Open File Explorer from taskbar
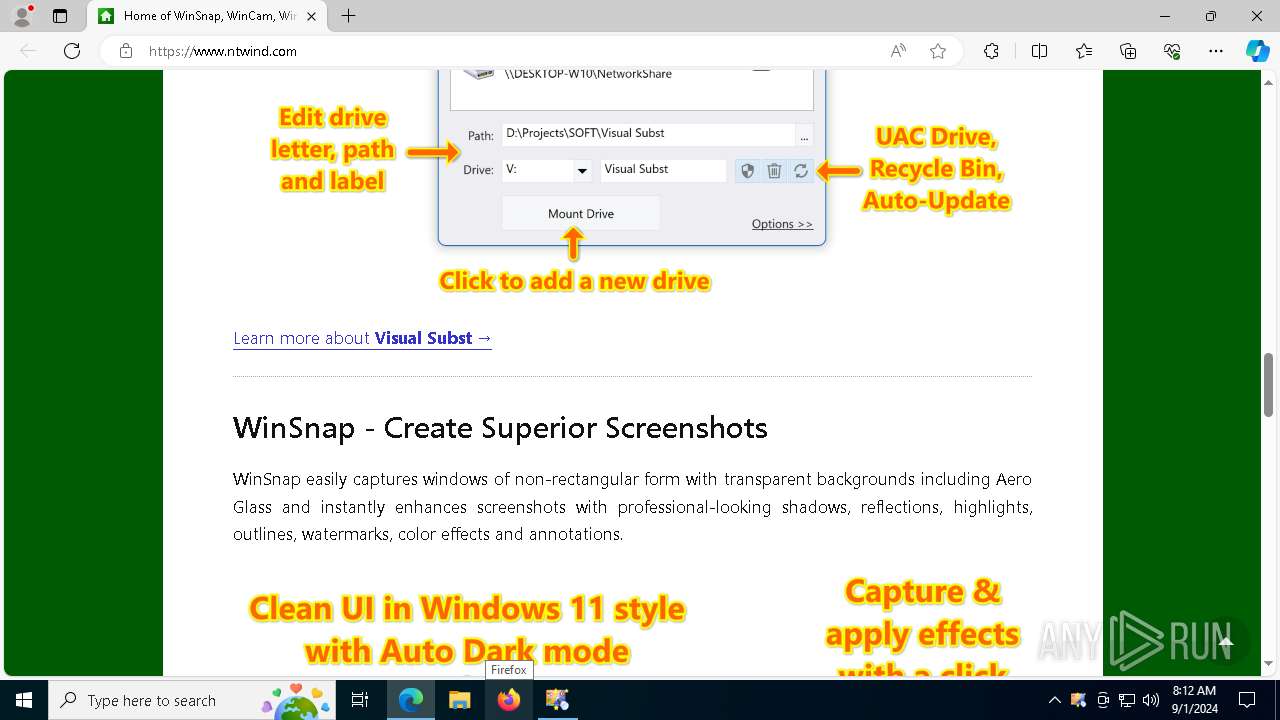This screenshot has width=1280, height=720. click(459, 700)
